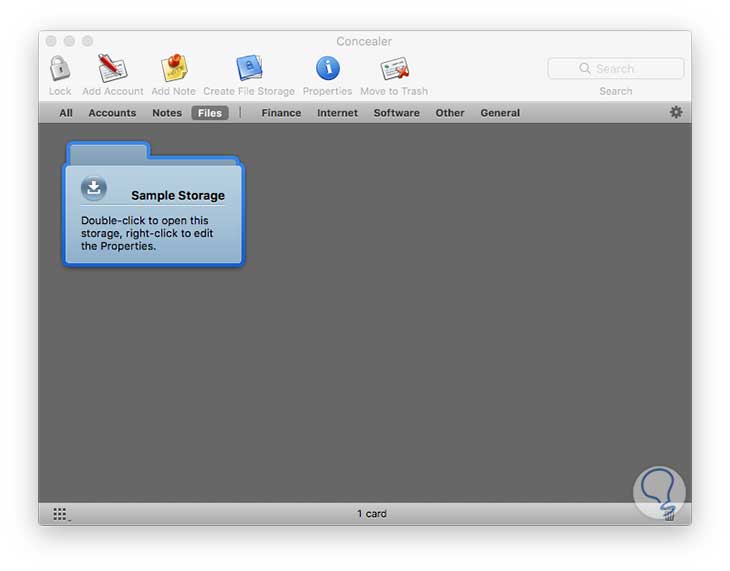Click the Move to Trash icon

pos(394,68)
